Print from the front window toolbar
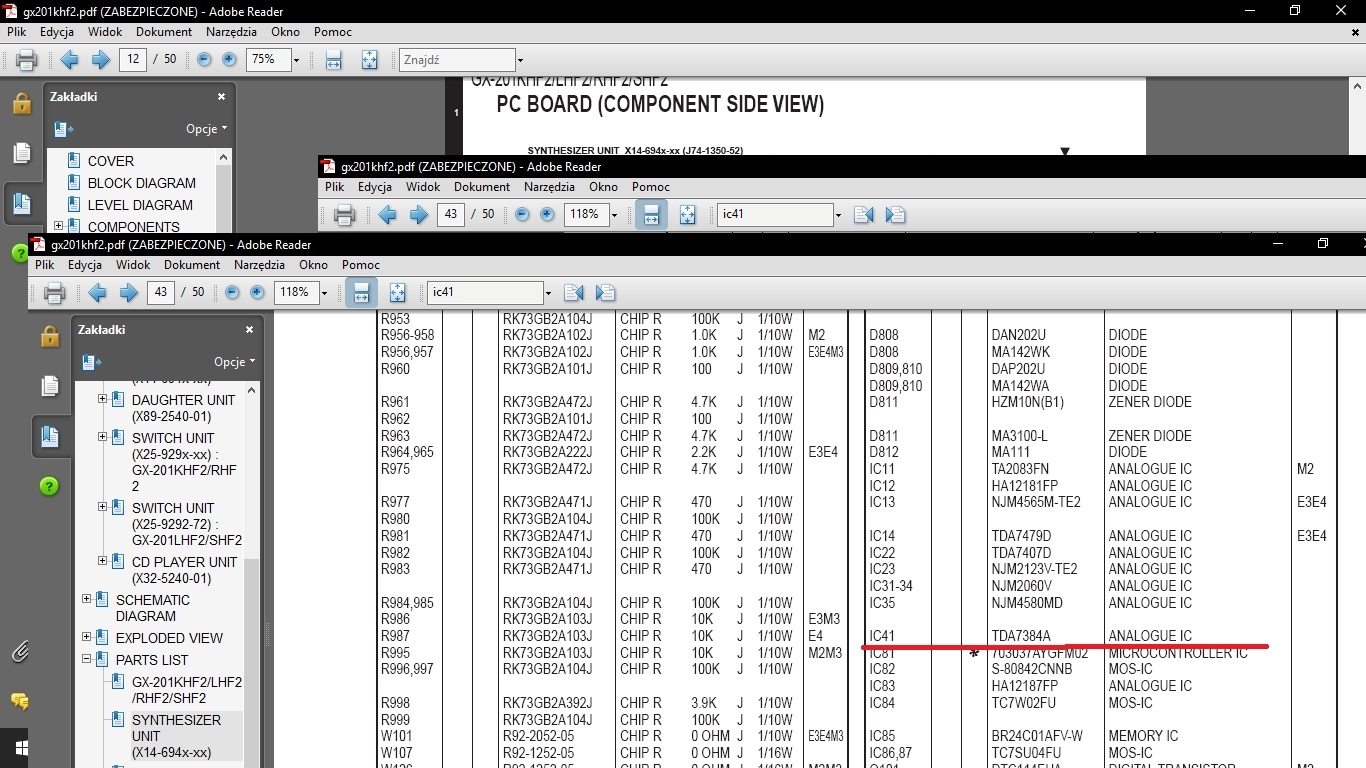Viewport: 1366px width, 768px height. (x=55, y=293)
